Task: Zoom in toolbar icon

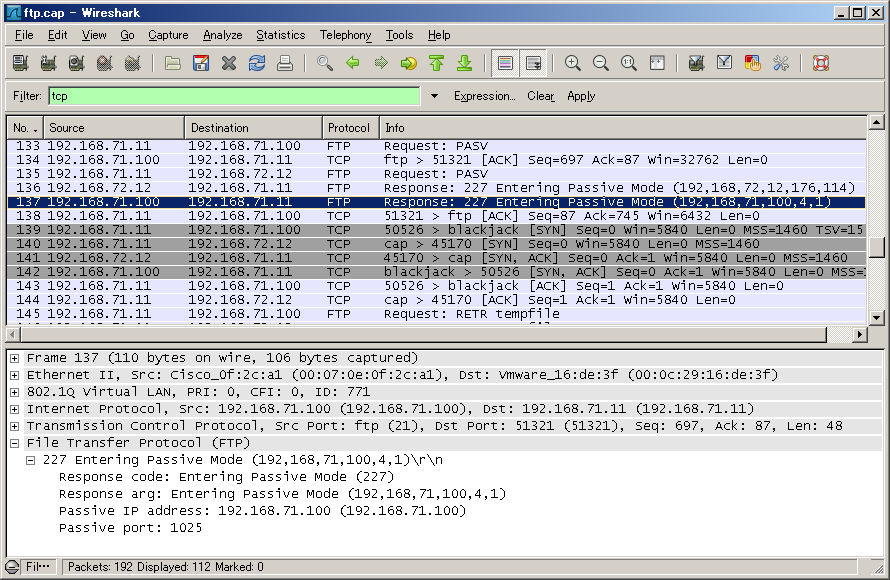Action: [573, 63]
